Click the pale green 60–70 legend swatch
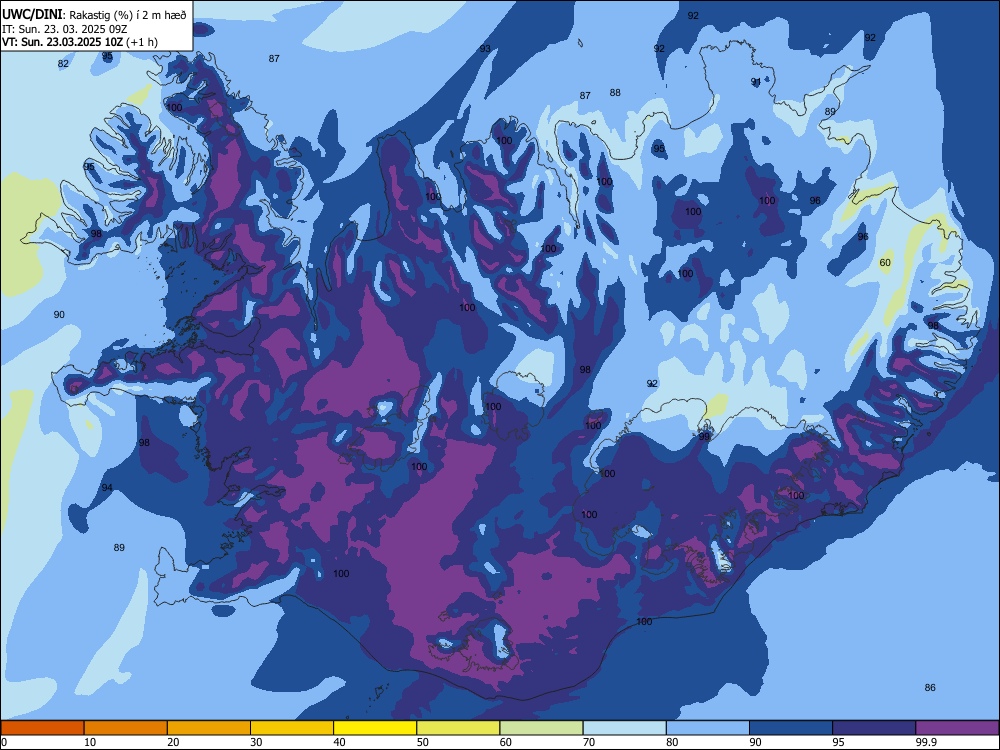This screenshot has width=1000, height=750. tap(541, 728)
